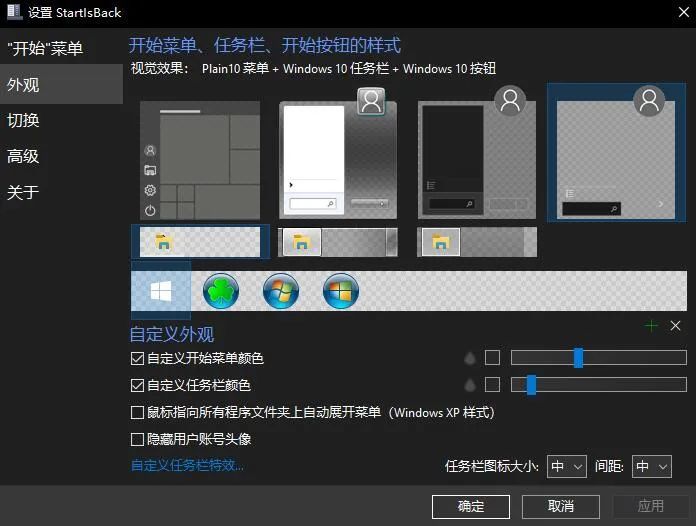Enable 隐藏用户账号头像 checkbox
696x526 pixels.
[137, 439]
